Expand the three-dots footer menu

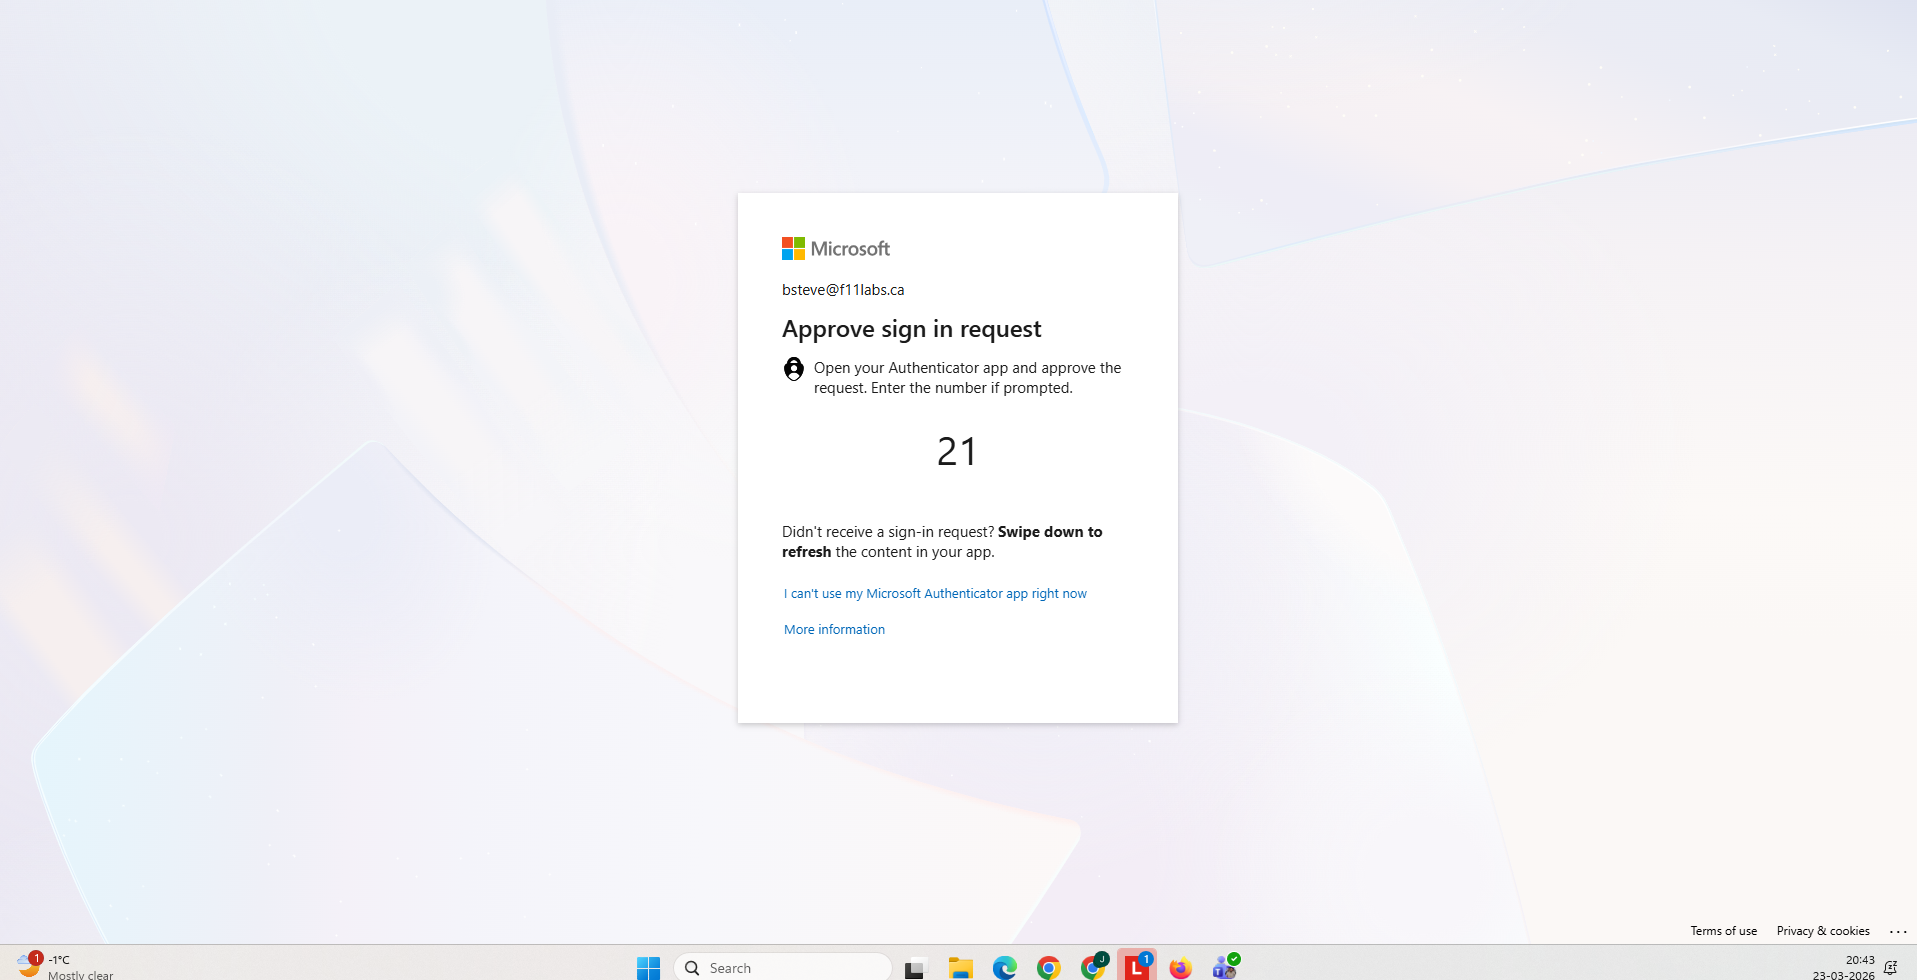pos(1897,931)
